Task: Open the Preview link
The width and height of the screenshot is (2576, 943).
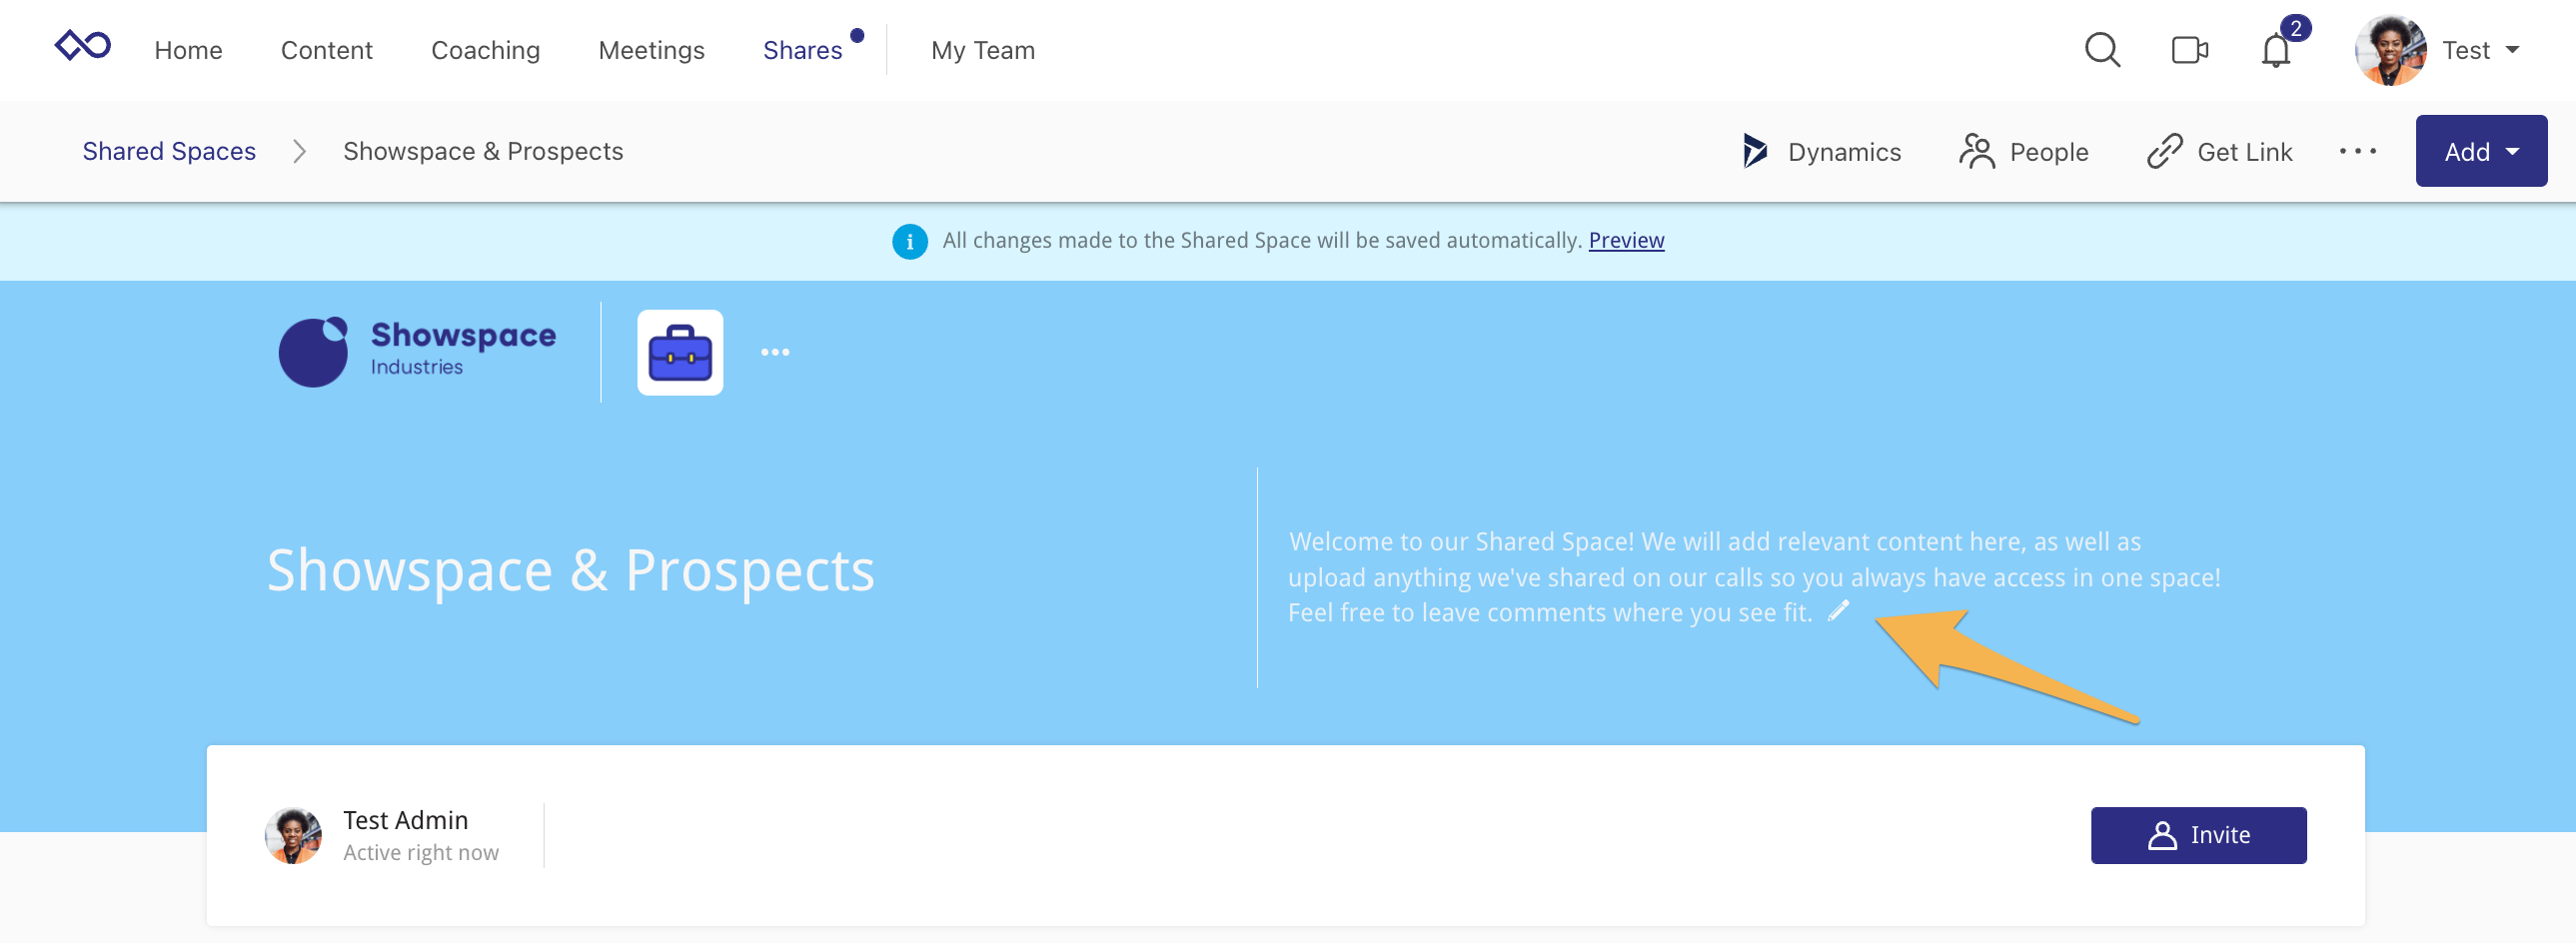Action: [1626, 240]
